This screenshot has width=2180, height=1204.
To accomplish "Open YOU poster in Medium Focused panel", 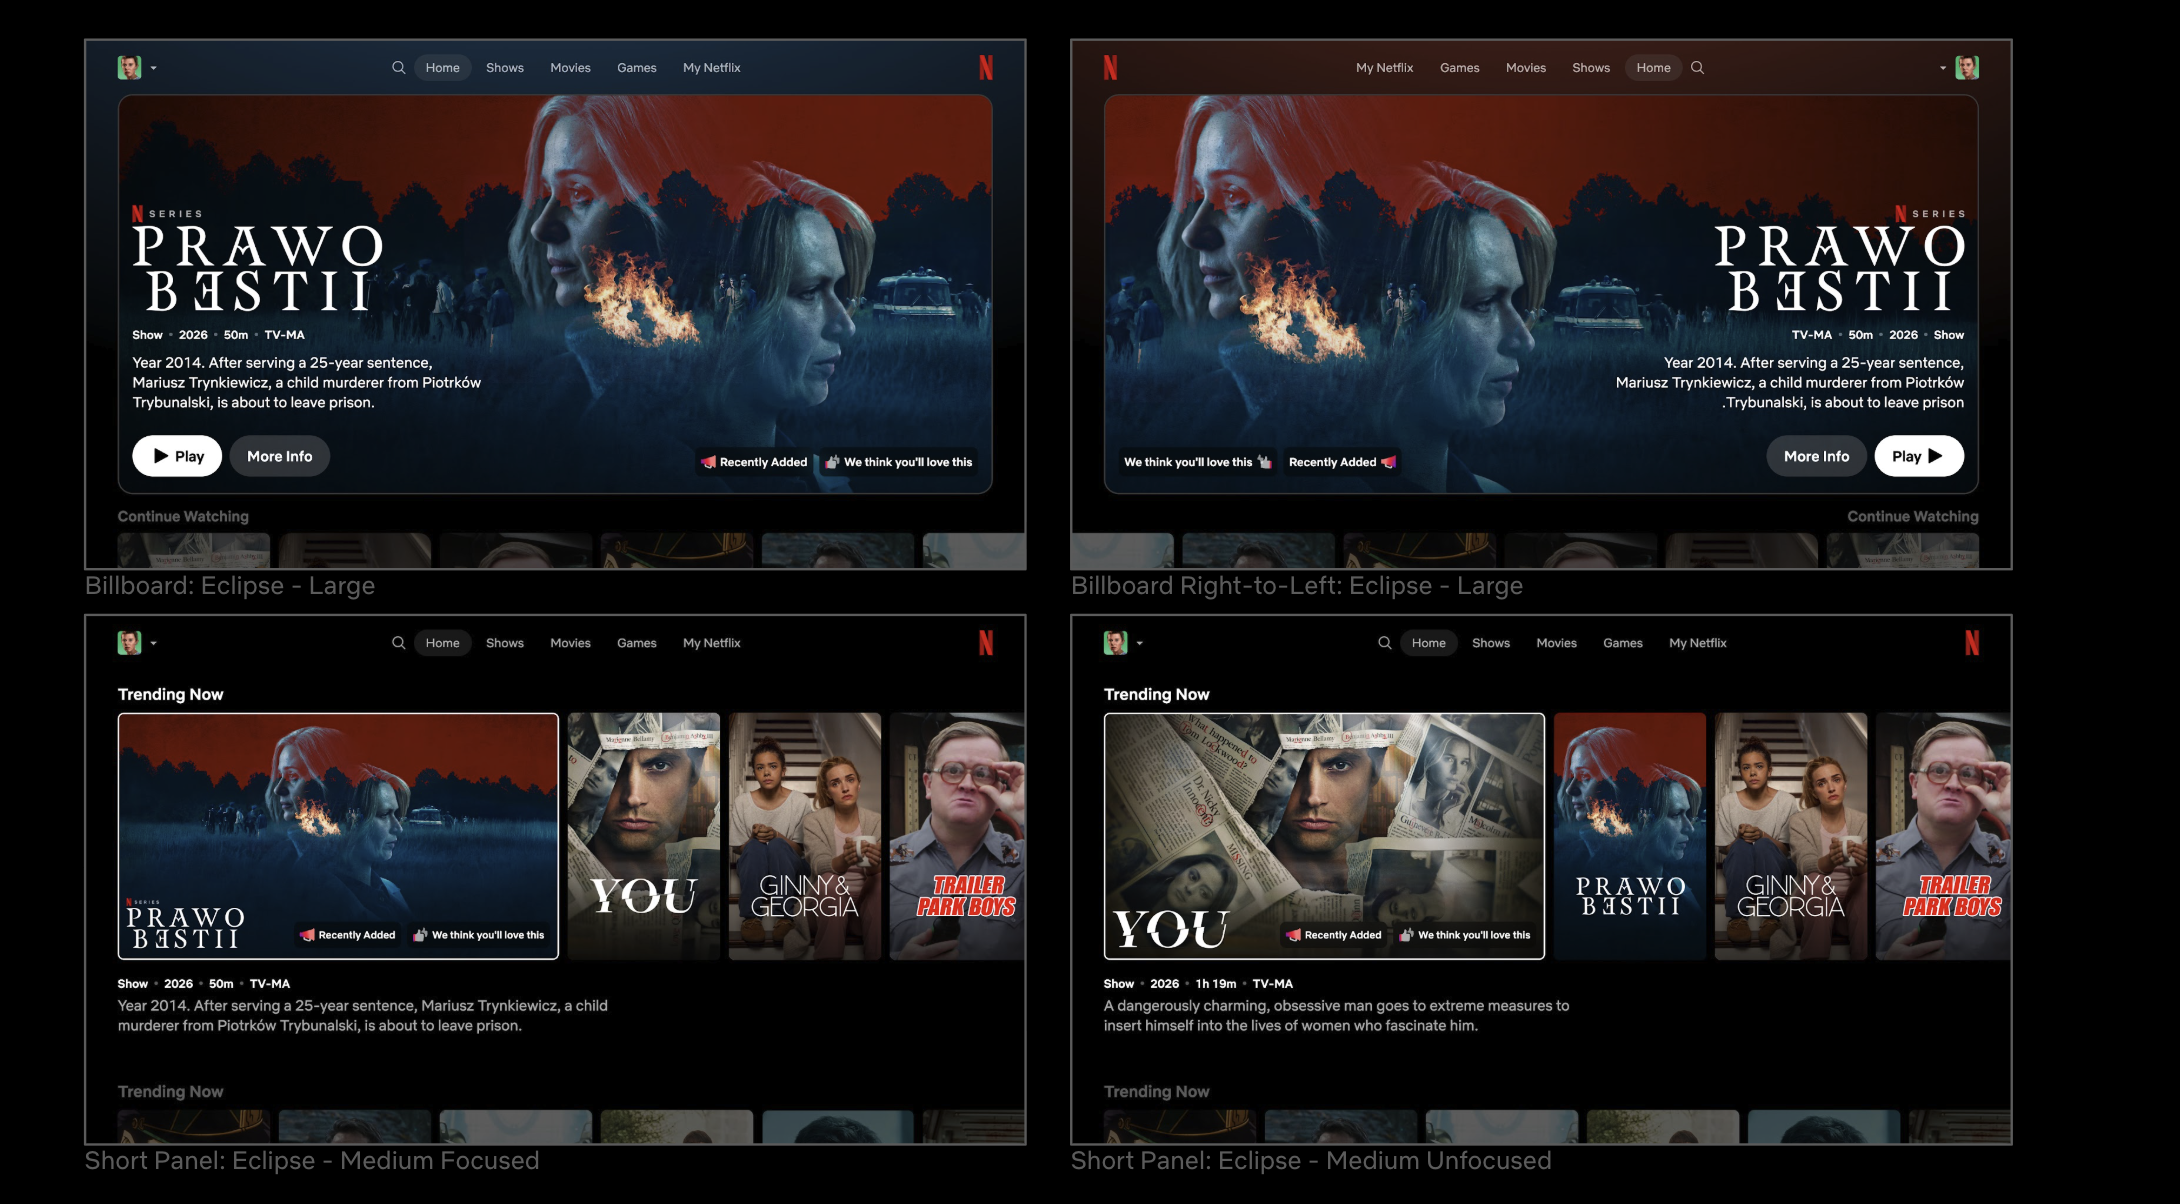I will tap(644, 836).
